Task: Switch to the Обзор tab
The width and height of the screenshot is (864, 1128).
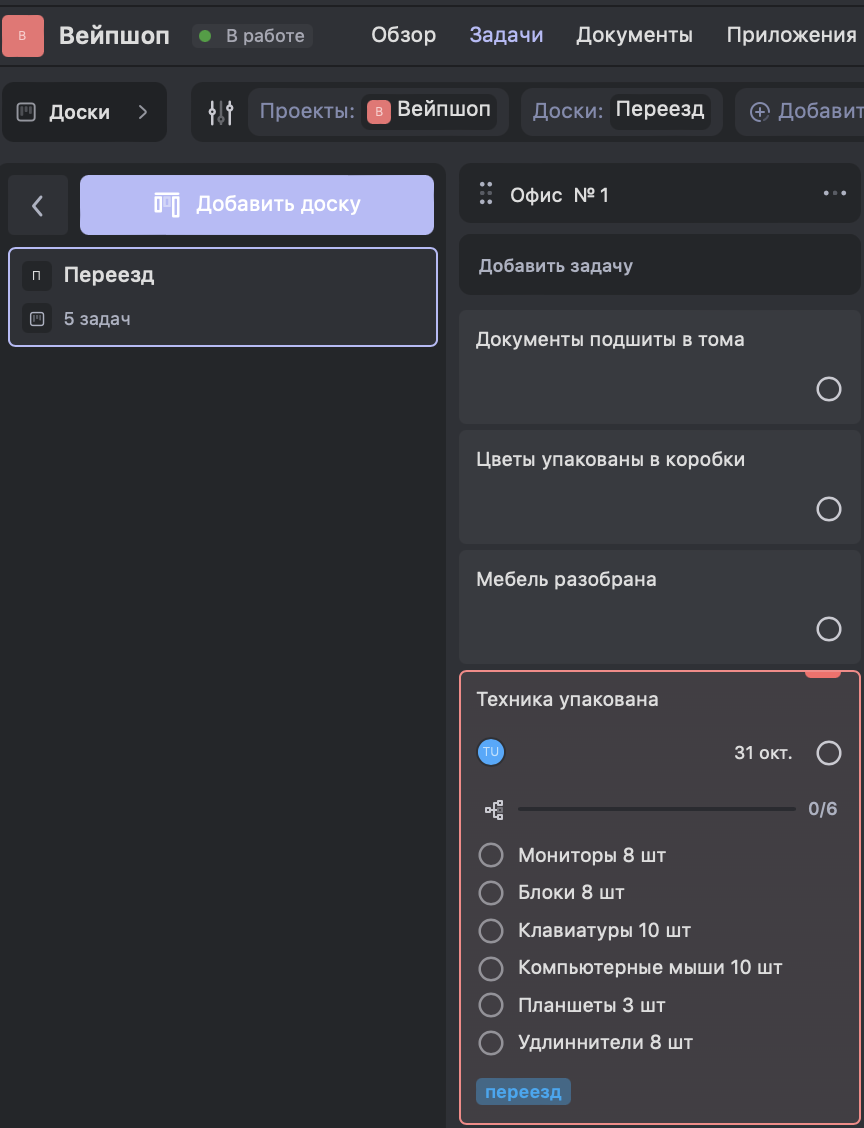Action: (x=403, y=36)
